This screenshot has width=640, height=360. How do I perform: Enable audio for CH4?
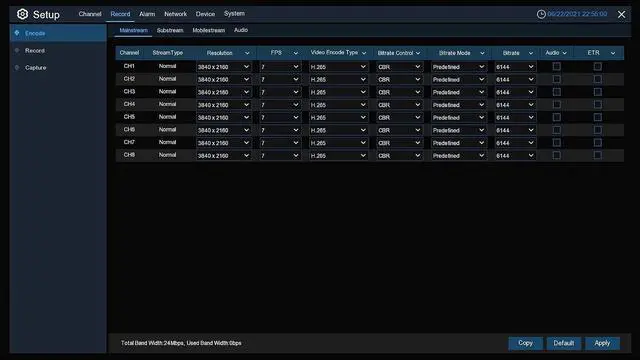(x=556, y=104)
